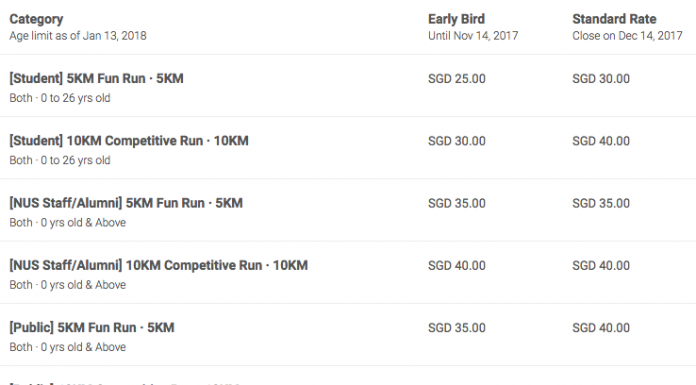
Task: Click the partially visible Public 10KM row
Action: [348, 377]
